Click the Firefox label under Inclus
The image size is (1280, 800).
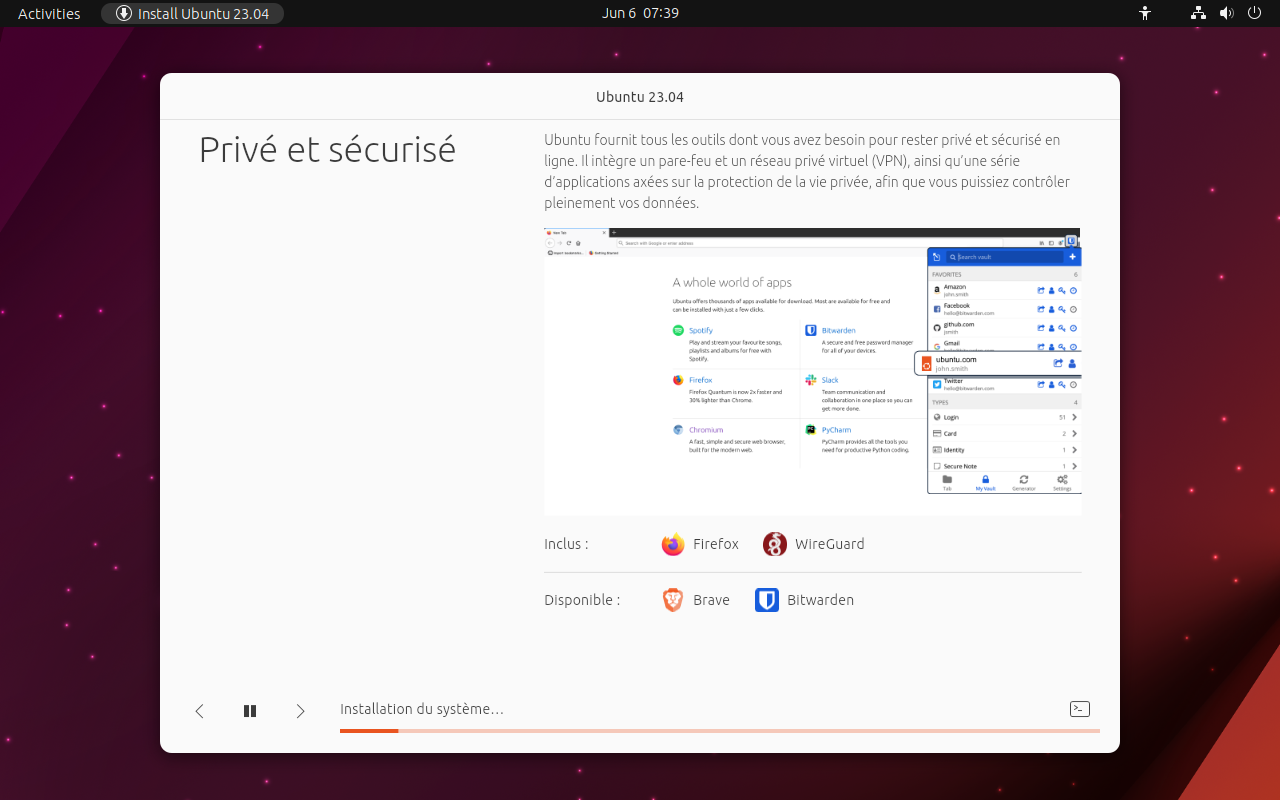[x=716, y=544]
